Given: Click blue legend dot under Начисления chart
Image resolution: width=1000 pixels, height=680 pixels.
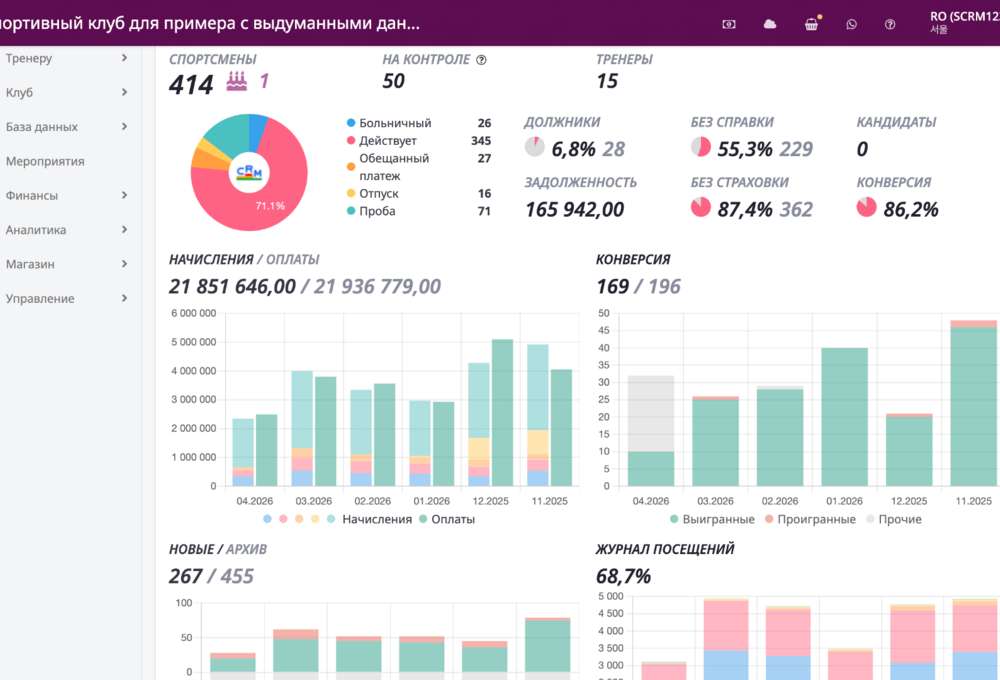Looking at the screenshot, I should [267, 519].
